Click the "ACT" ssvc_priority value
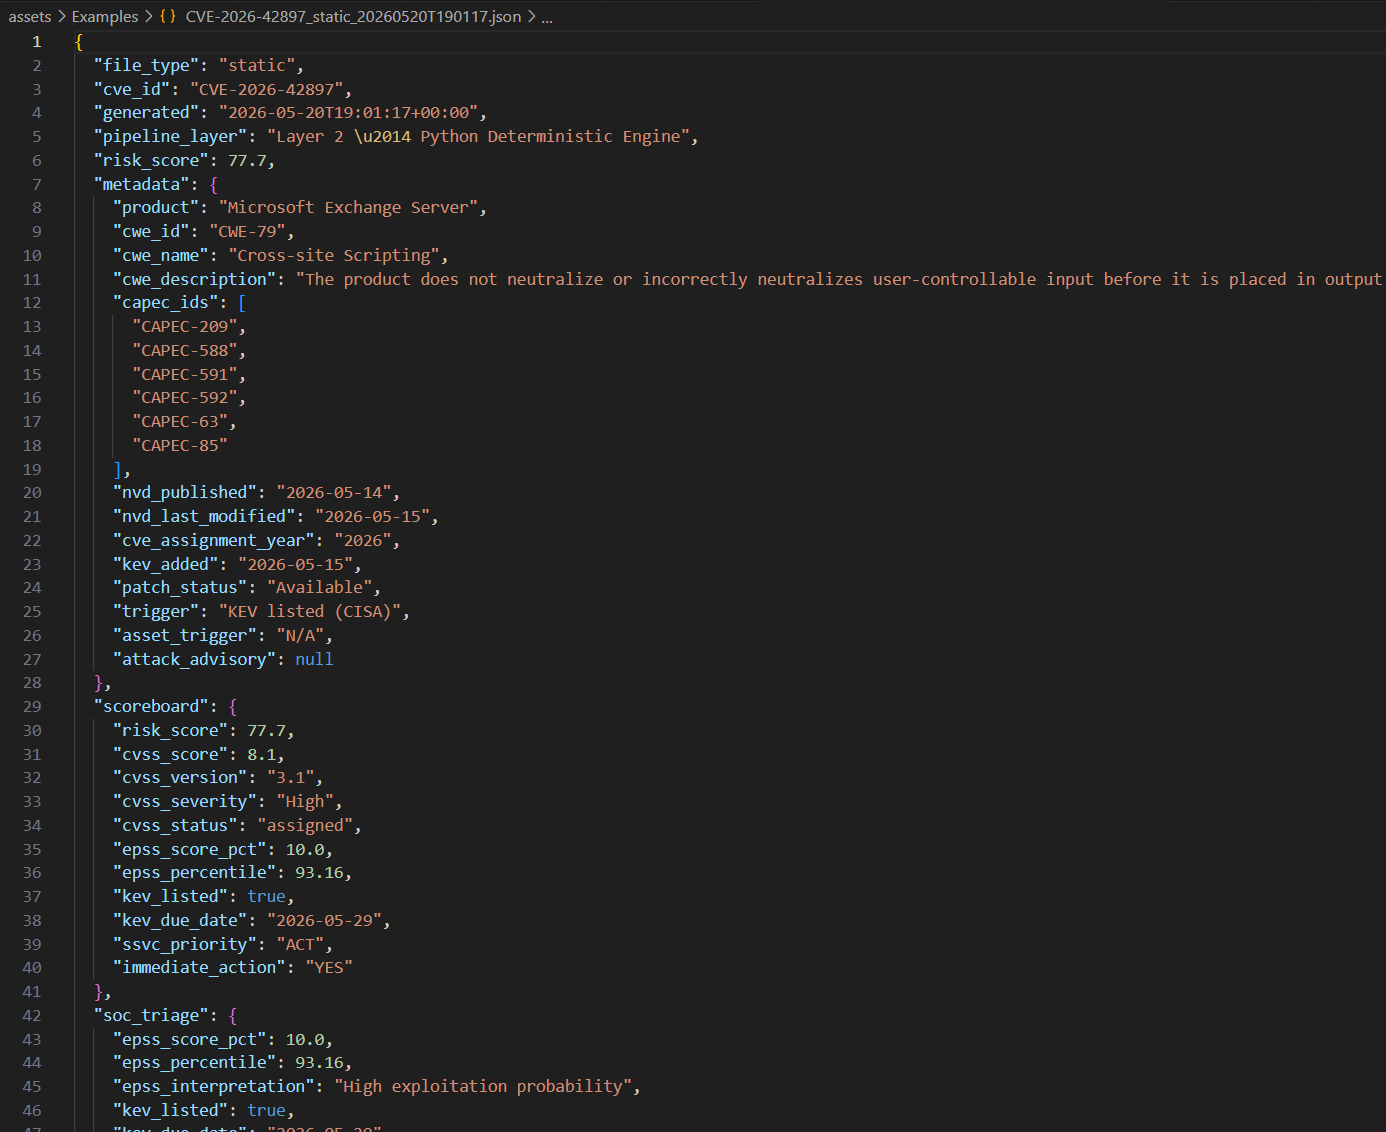Image resolution: width=1386 pixels, height=1132 pixels. pos(301,944)
